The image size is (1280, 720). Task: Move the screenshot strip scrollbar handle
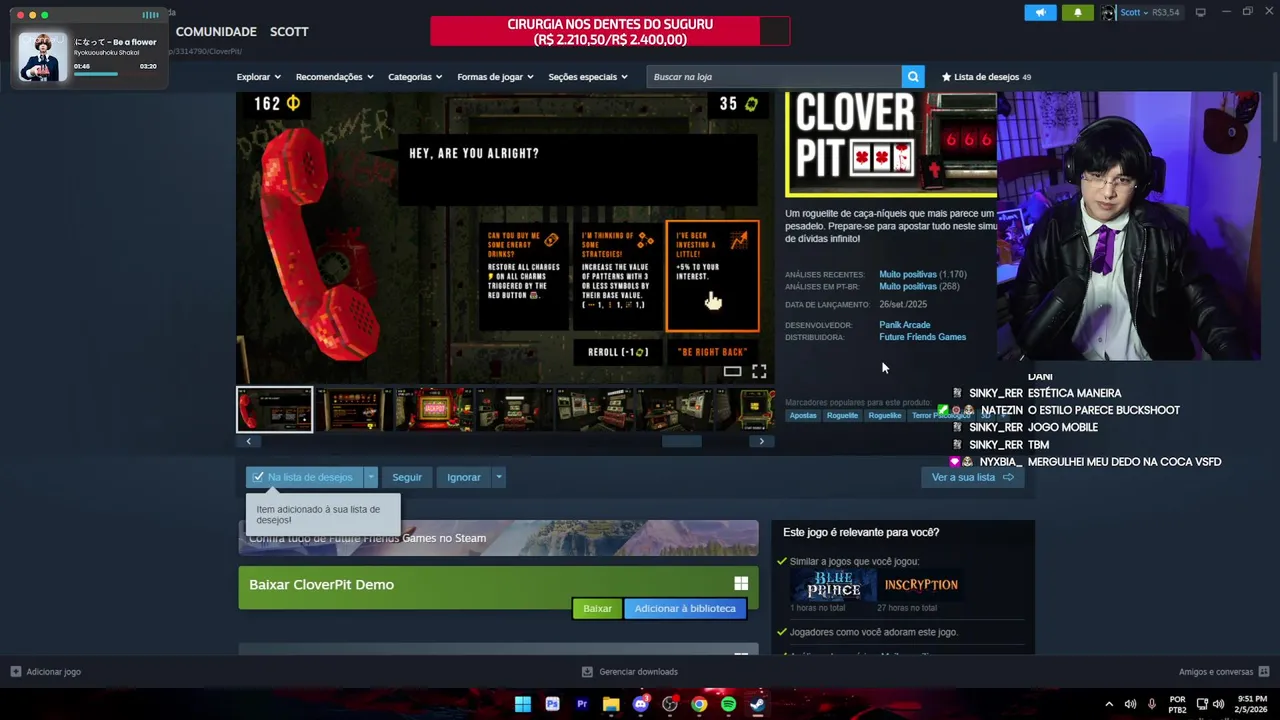[682, 441]
